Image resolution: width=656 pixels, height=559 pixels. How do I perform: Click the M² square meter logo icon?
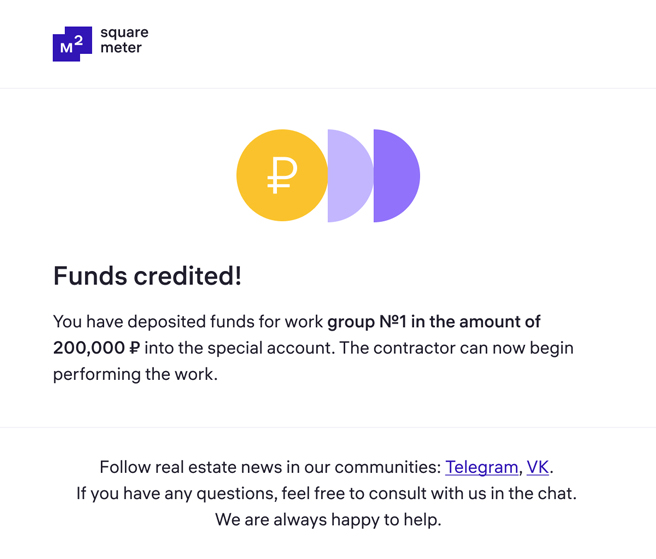[x=72, y=44]
